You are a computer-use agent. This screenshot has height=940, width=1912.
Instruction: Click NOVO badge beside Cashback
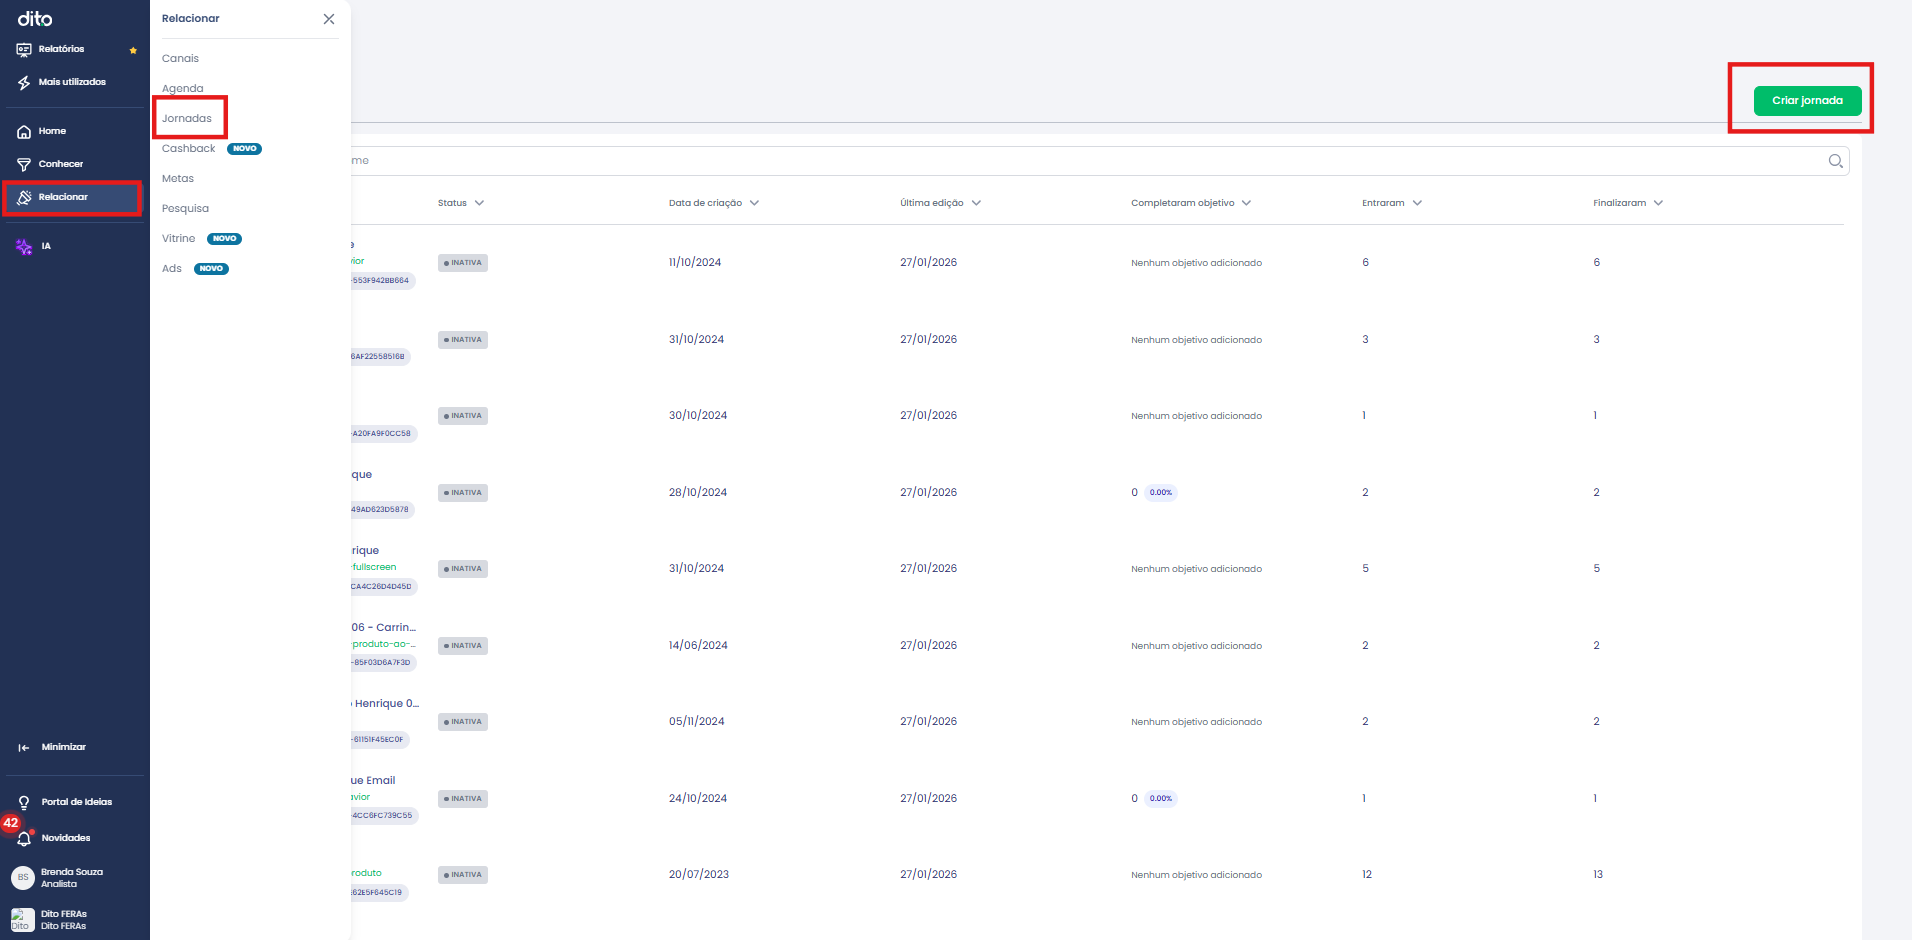pyautogui.click(x=245, y=149)
